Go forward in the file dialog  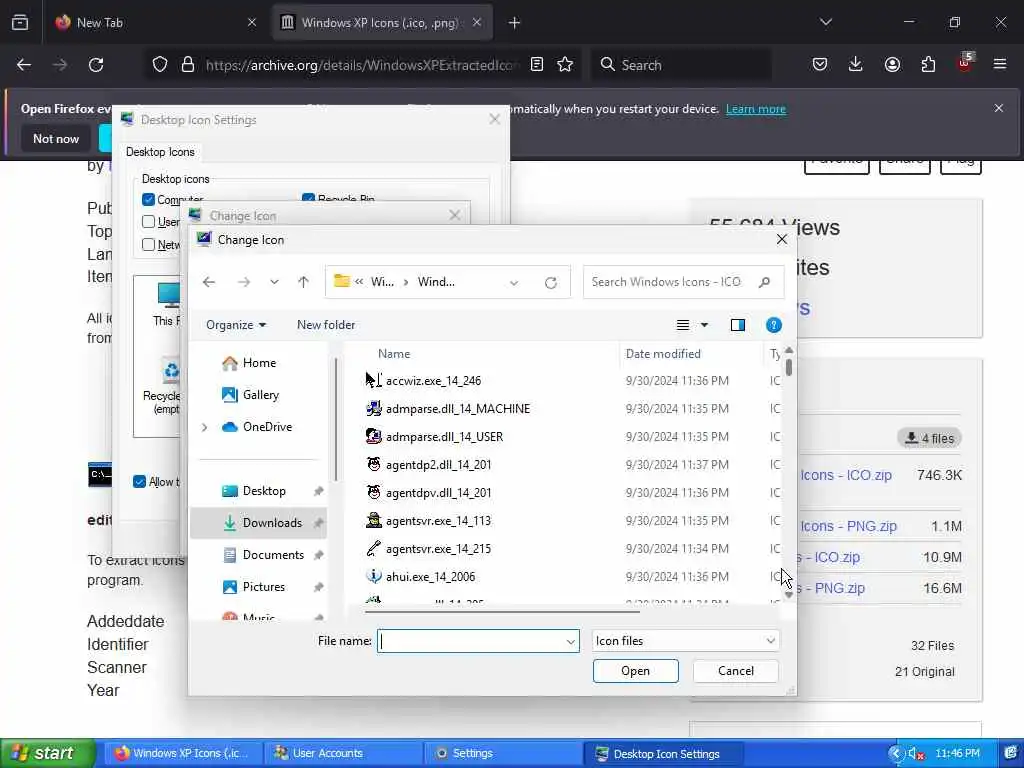point(244,282)
